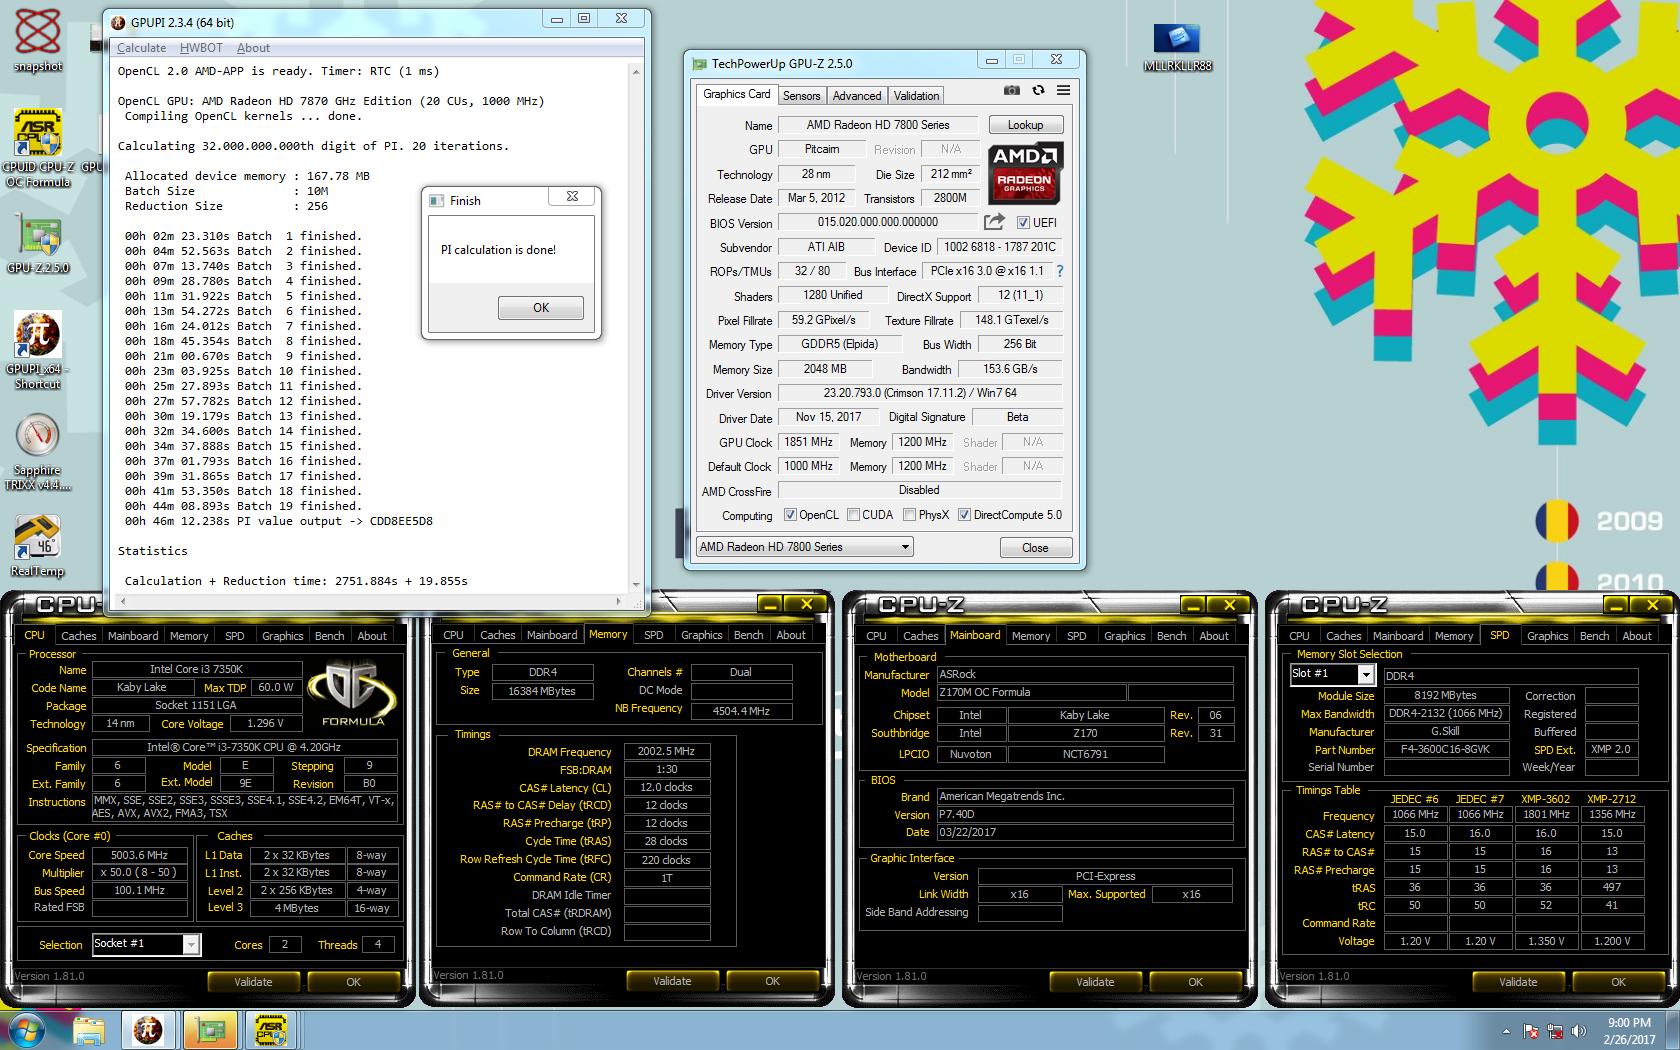Toggle the PhysX checkbox

tap(909, 515)
